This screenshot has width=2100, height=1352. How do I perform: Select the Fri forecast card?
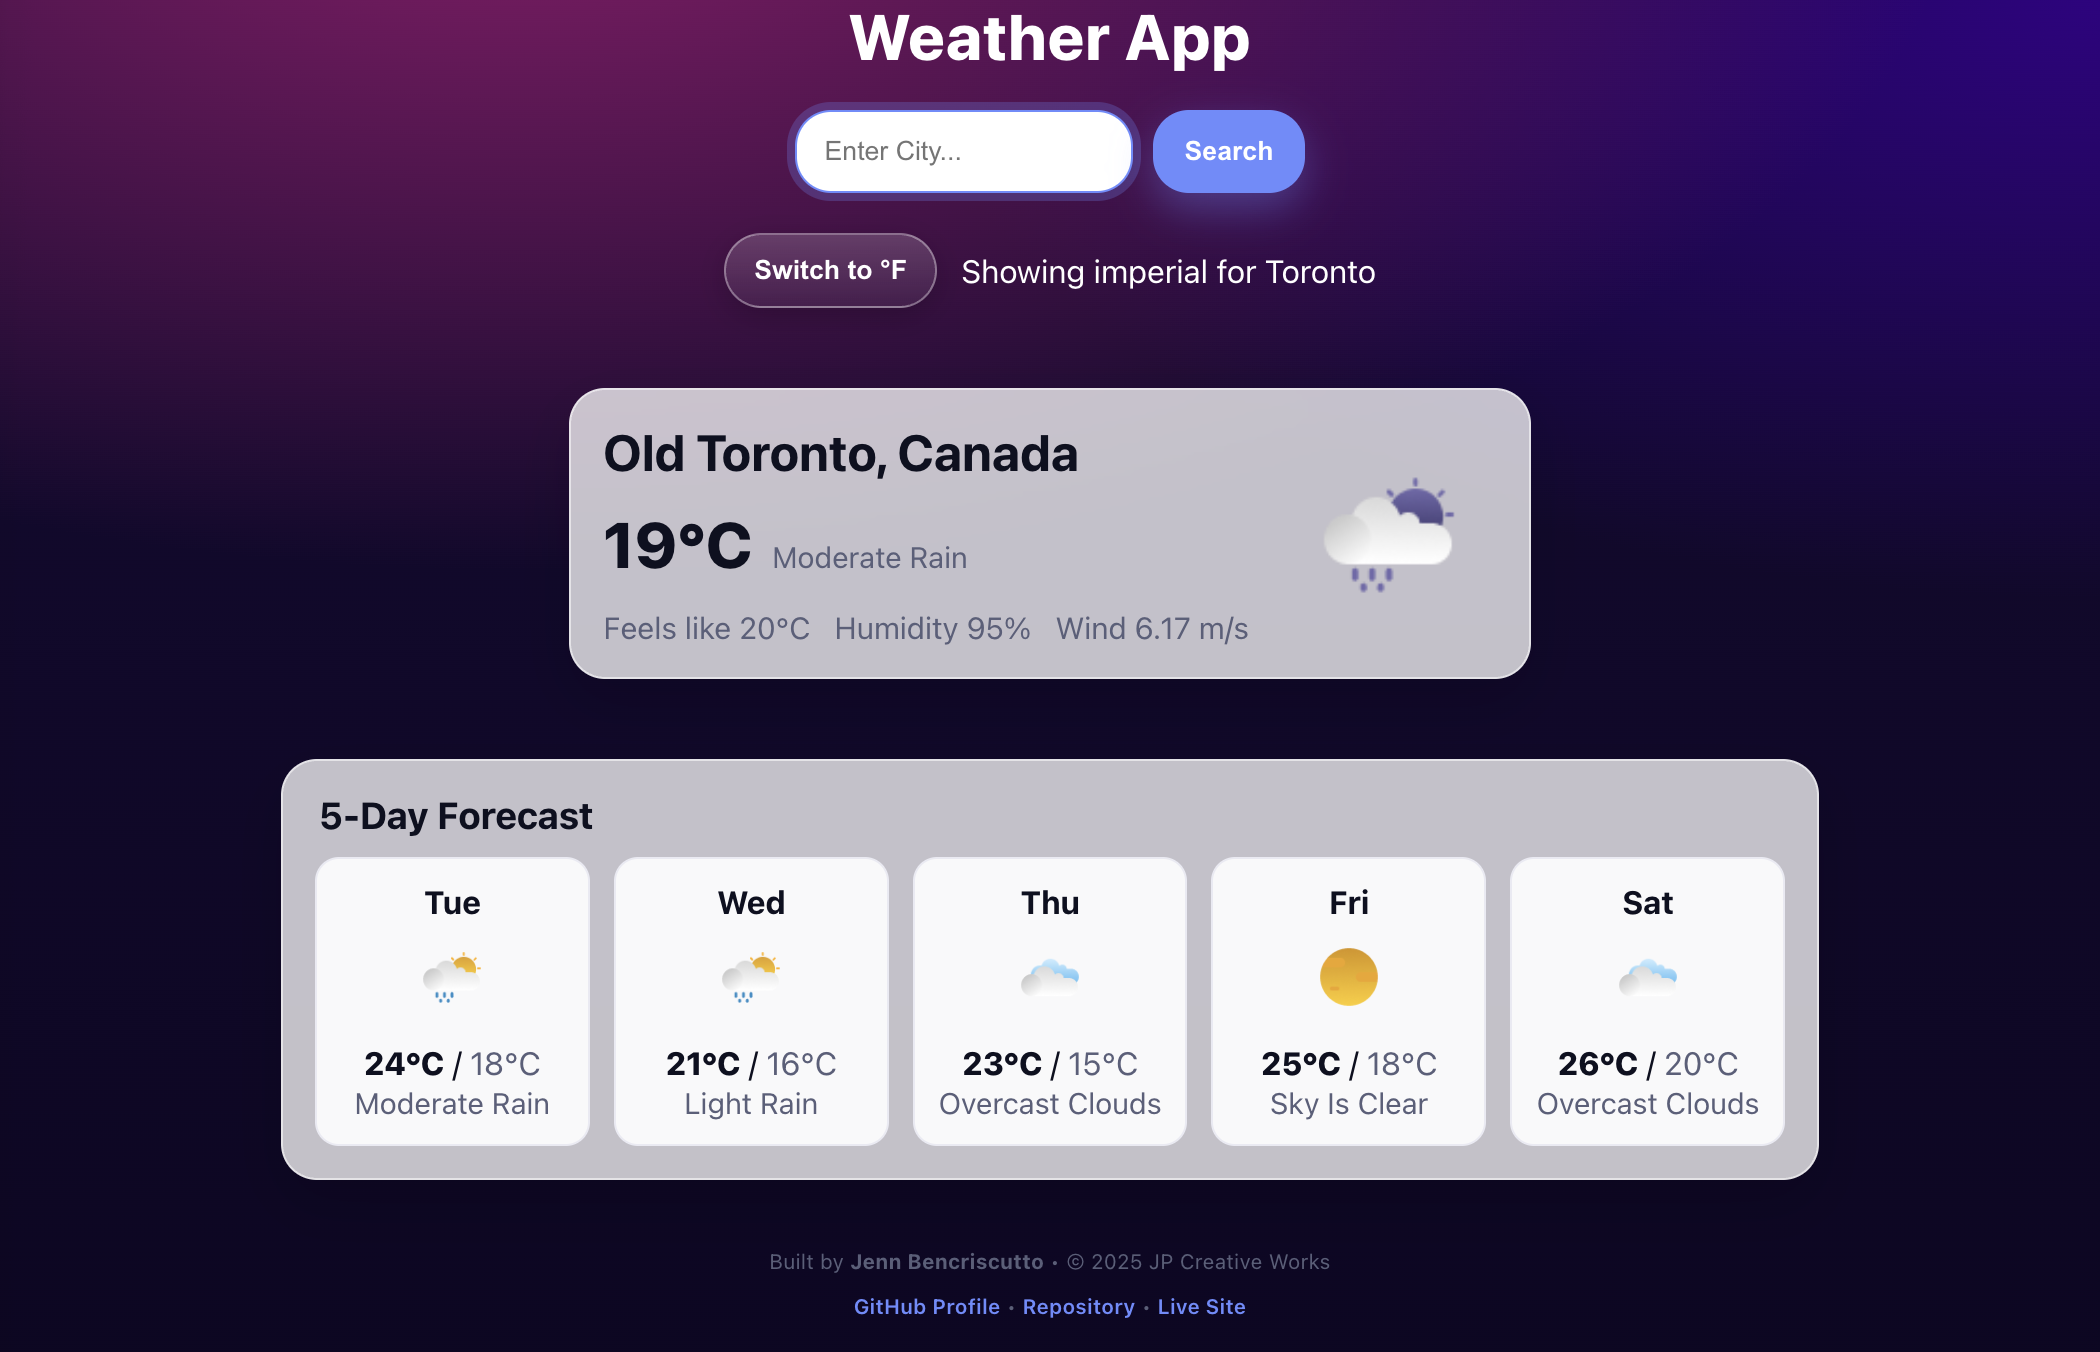pyautogui.click(x=1347, y=1001)
